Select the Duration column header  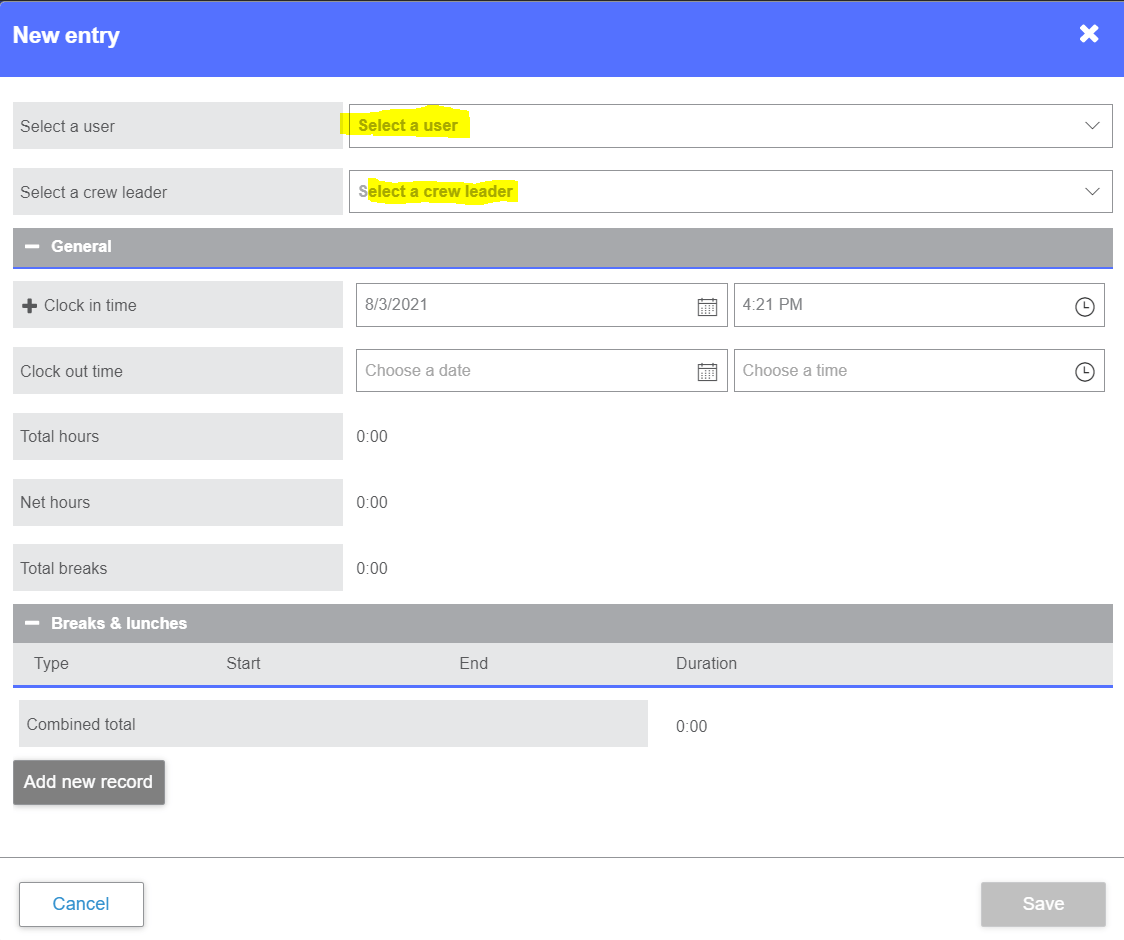[x=706, y=664]
